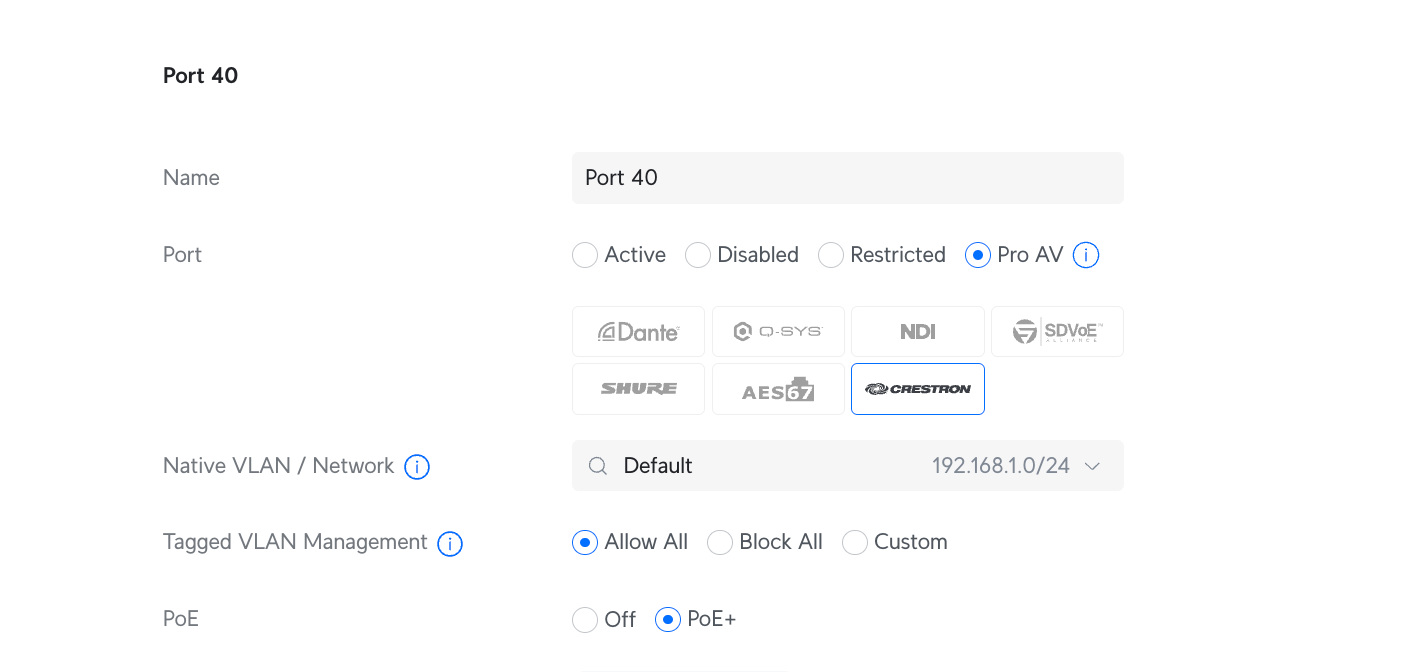This screenshot has height=672, width=1402.
Task: Set port mode to Active
Action: pos(585,255)
